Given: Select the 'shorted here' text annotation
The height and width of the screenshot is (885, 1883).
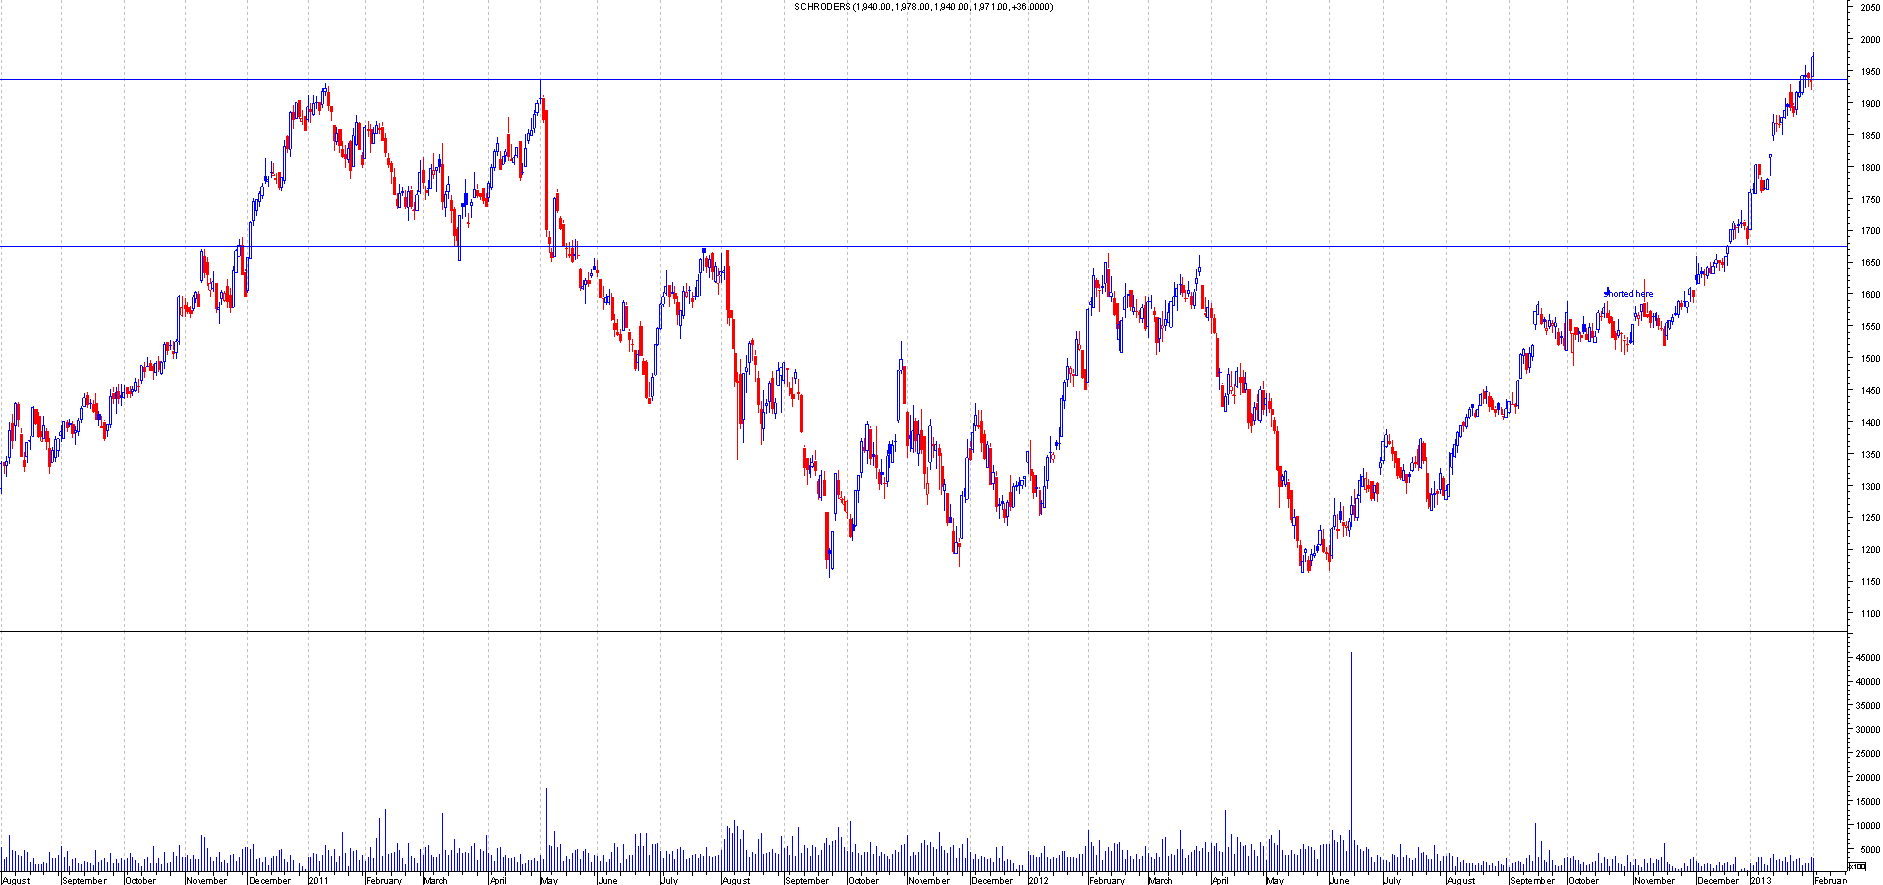Looking at the screenshot, I should point(1629,294).
